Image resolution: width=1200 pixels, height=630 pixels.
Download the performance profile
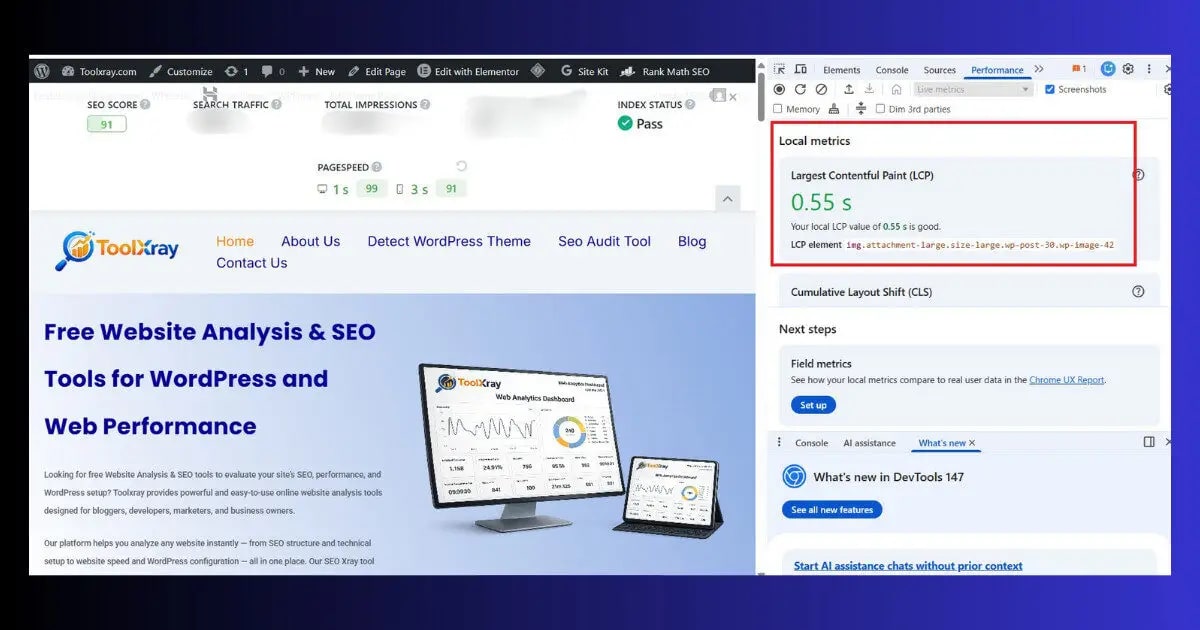click(x=870, y=89)
